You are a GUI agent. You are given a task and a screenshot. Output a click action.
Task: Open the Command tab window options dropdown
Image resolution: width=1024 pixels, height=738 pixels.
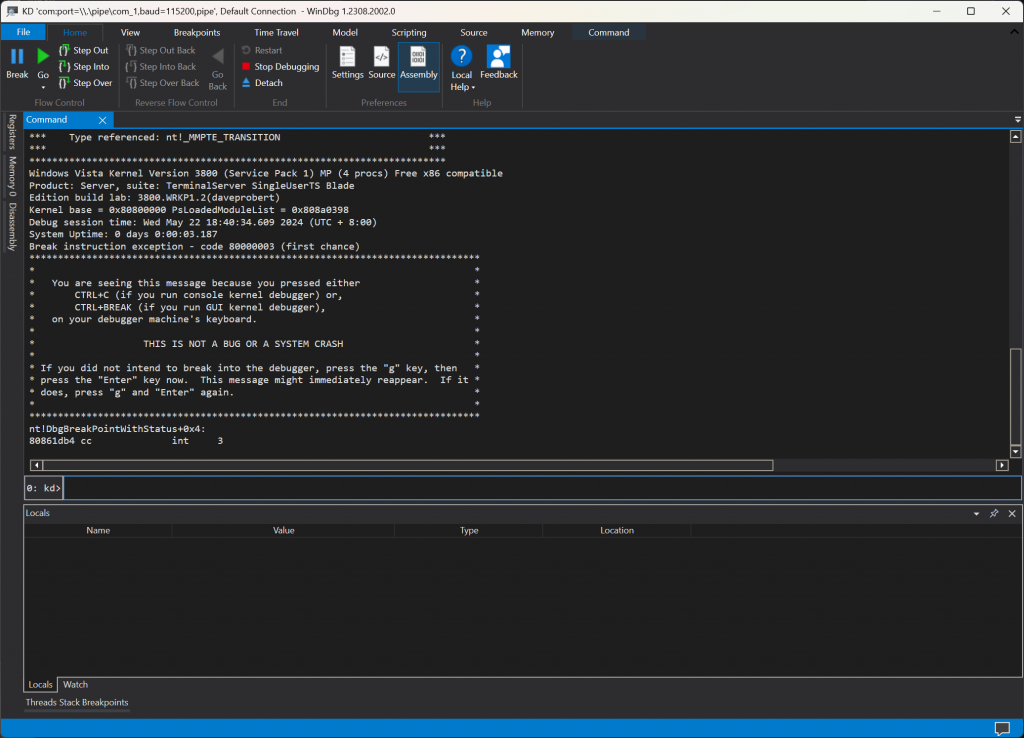(x=1017, y=120)
